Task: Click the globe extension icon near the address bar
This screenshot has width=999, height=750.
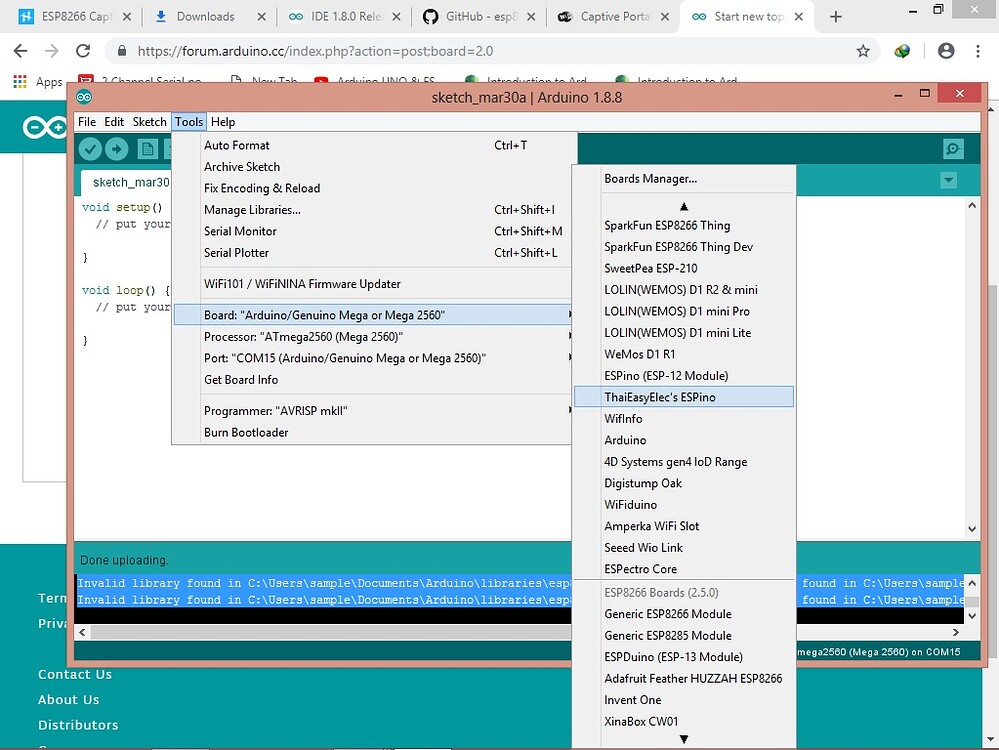Action: point(901,50)
